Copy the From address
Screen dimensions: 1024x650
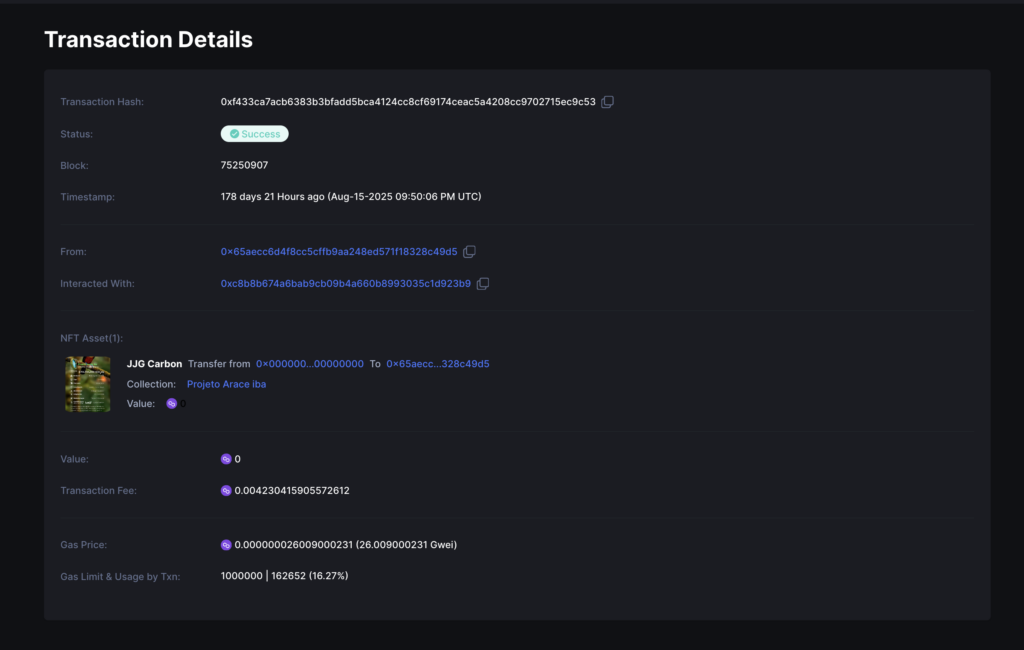[x=469, y=252]
